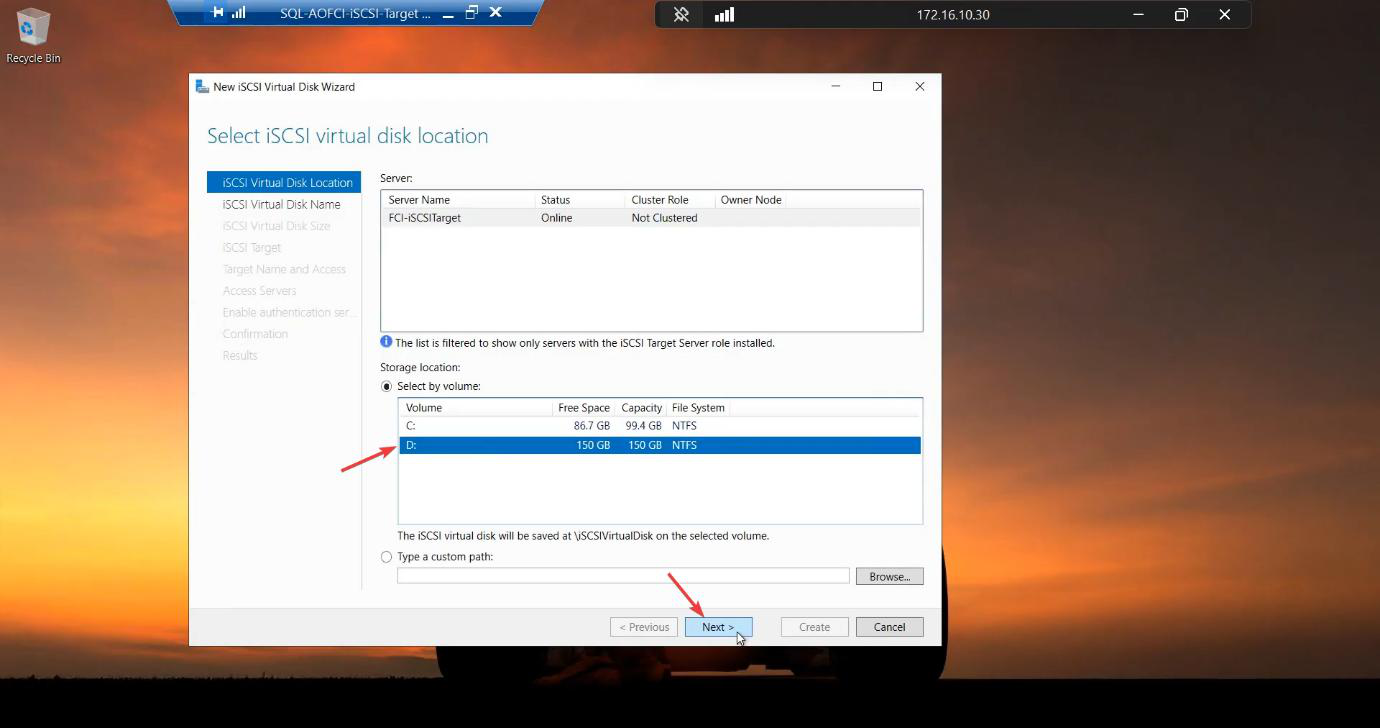Go to Access Servers step
Screen dimensions: 1380x728
click(259, 291)
